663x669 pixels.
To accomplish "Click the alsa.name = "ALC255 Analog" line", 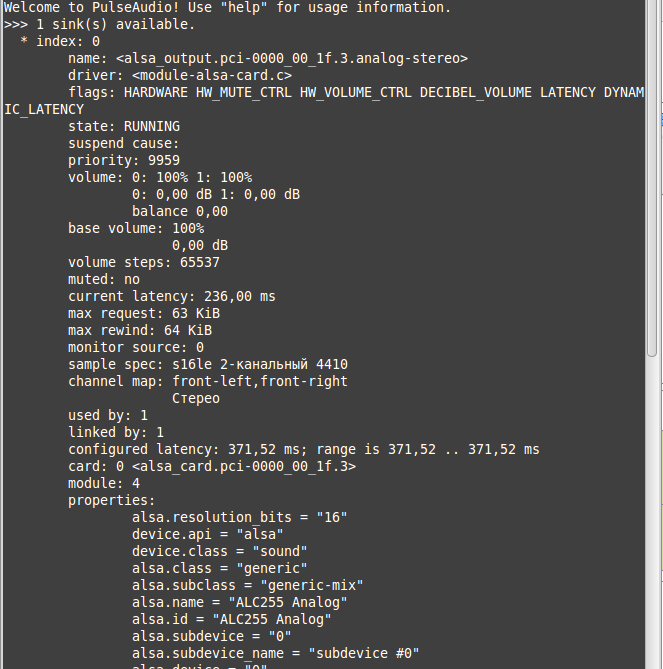I will point(240,603).
